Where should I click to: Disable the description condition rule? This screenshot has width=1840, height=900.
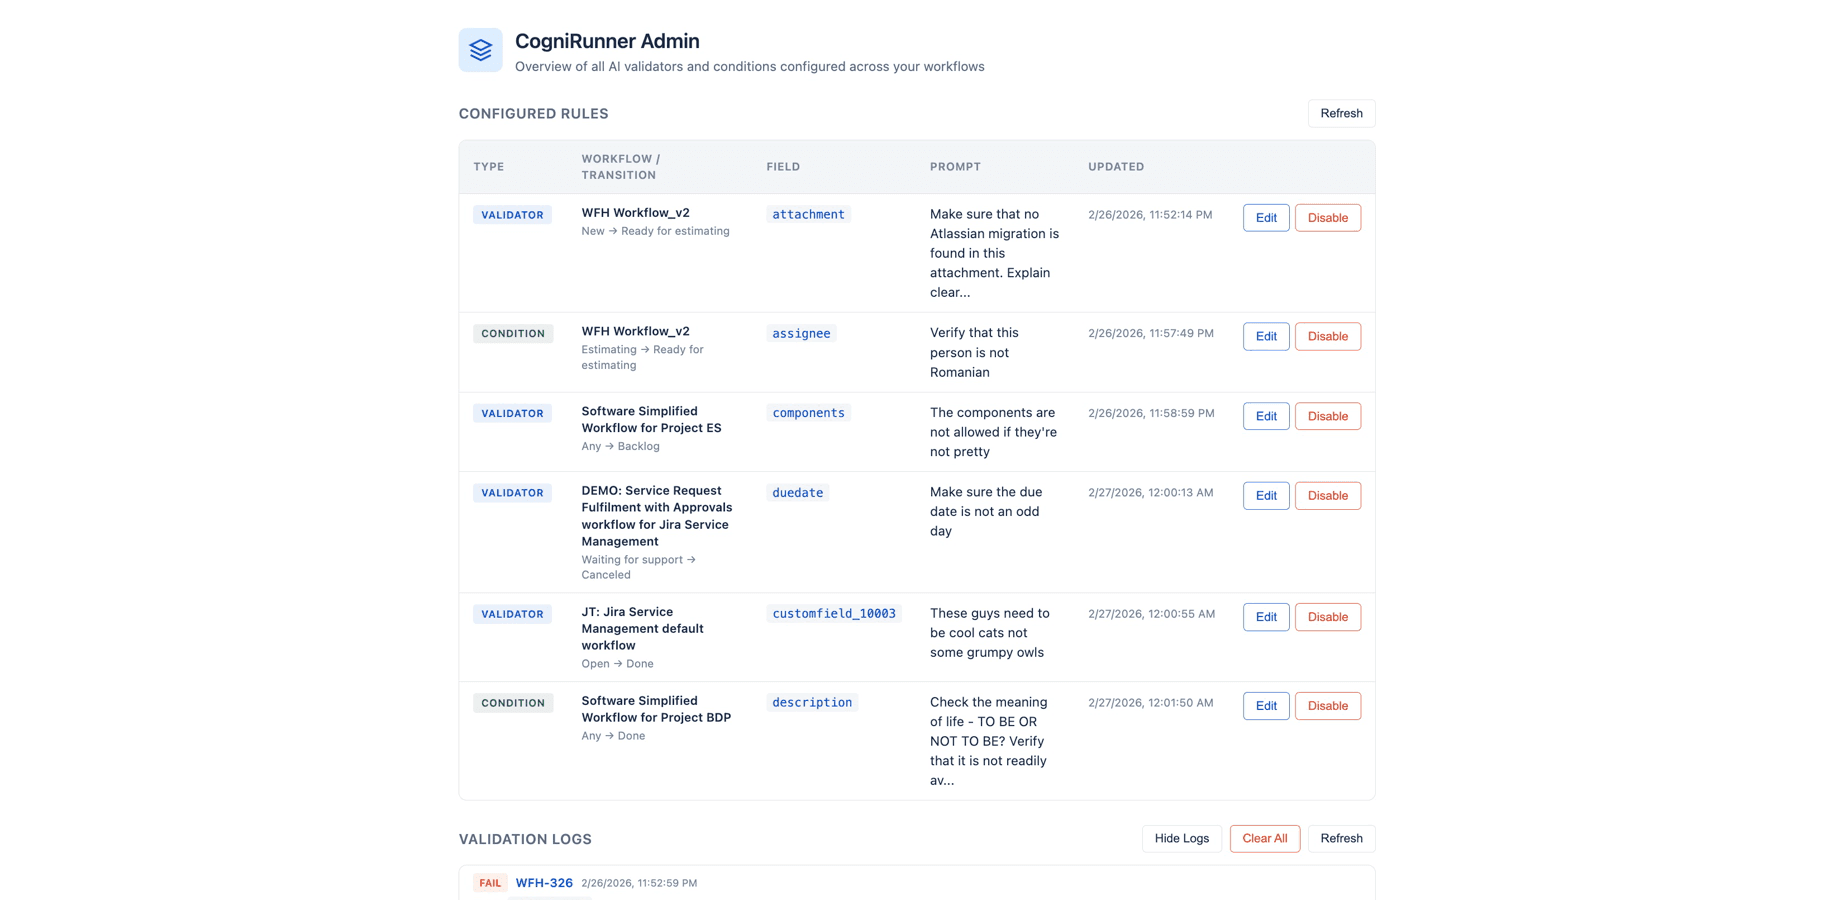point(1327,705)
